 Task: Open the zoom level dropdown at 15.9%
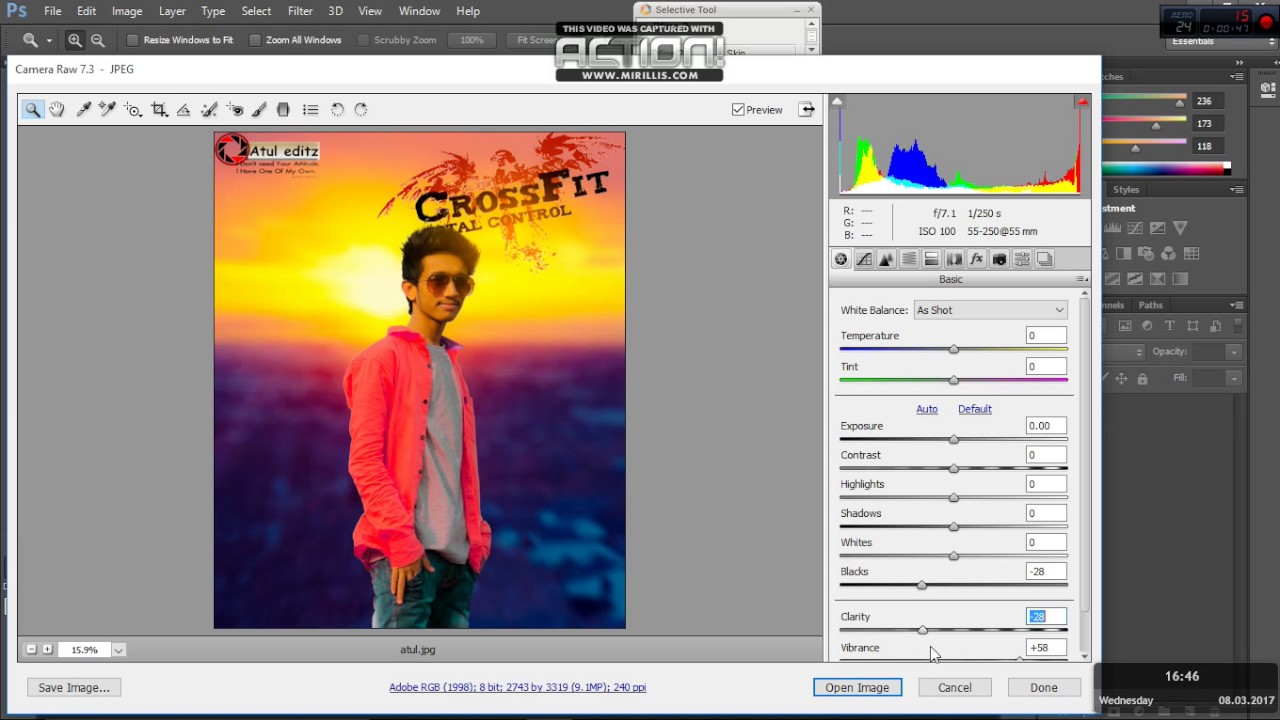point(118,650)
